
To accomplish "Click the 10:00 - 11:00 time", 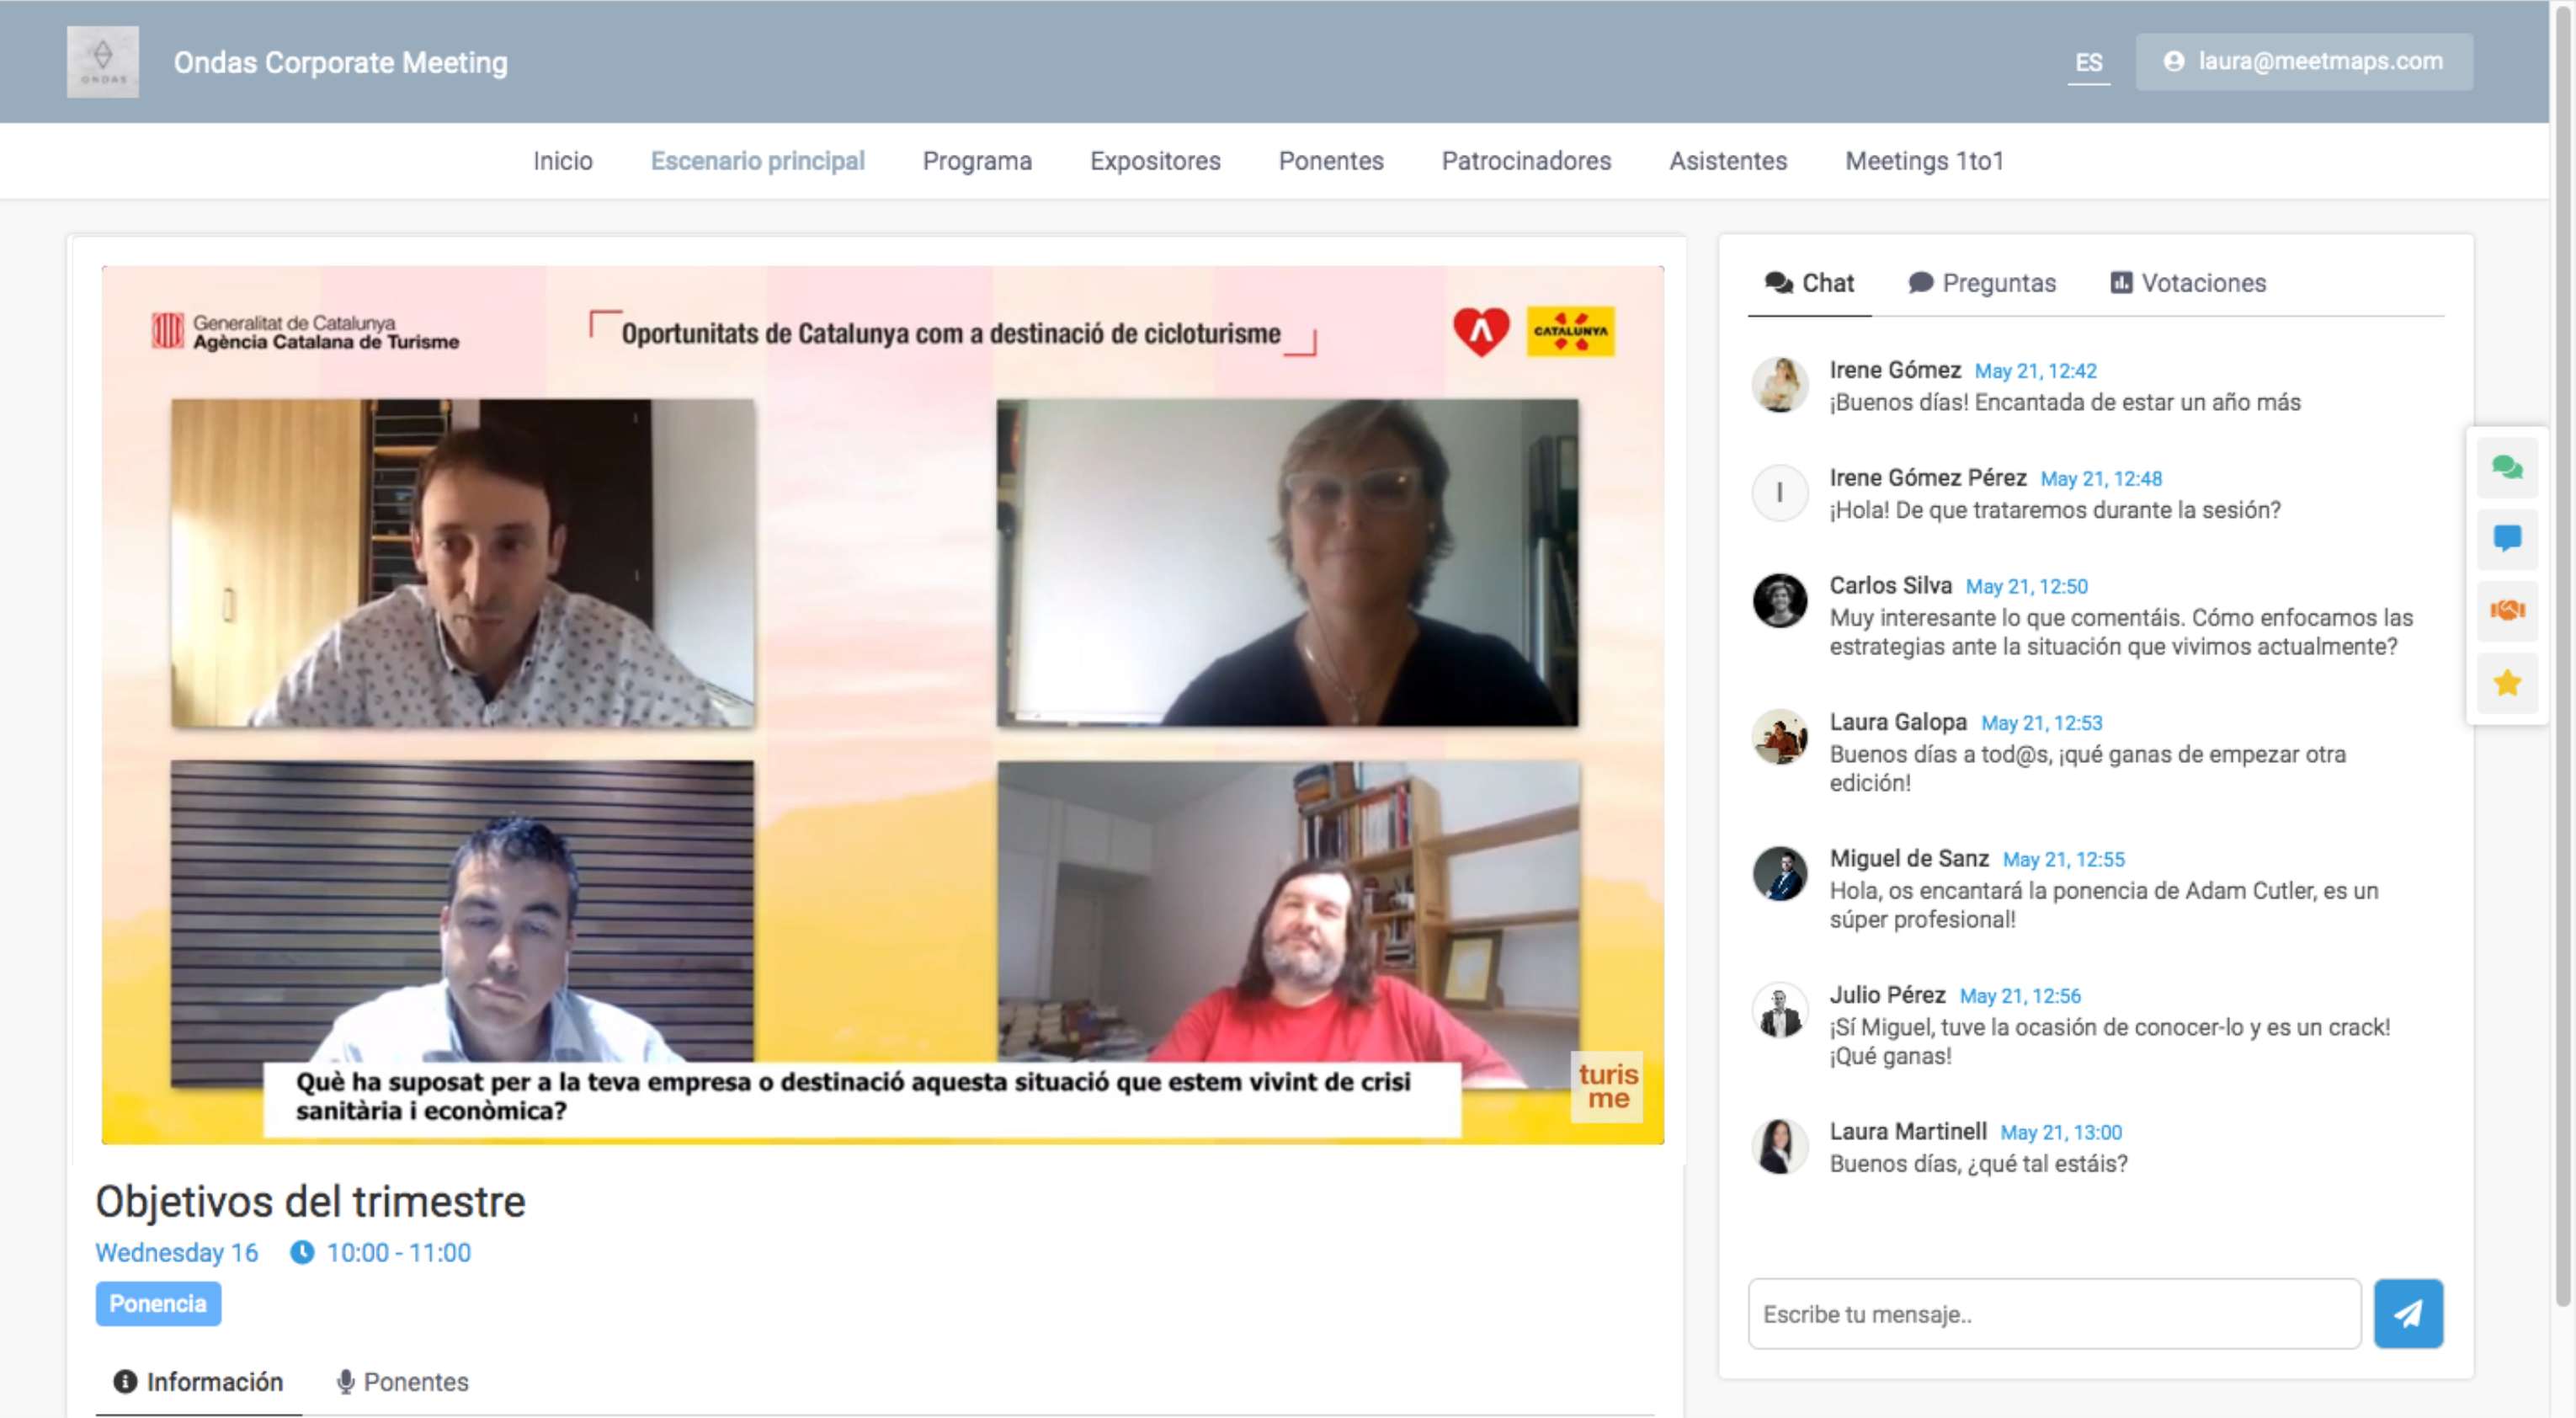I will coord(398,1252).
